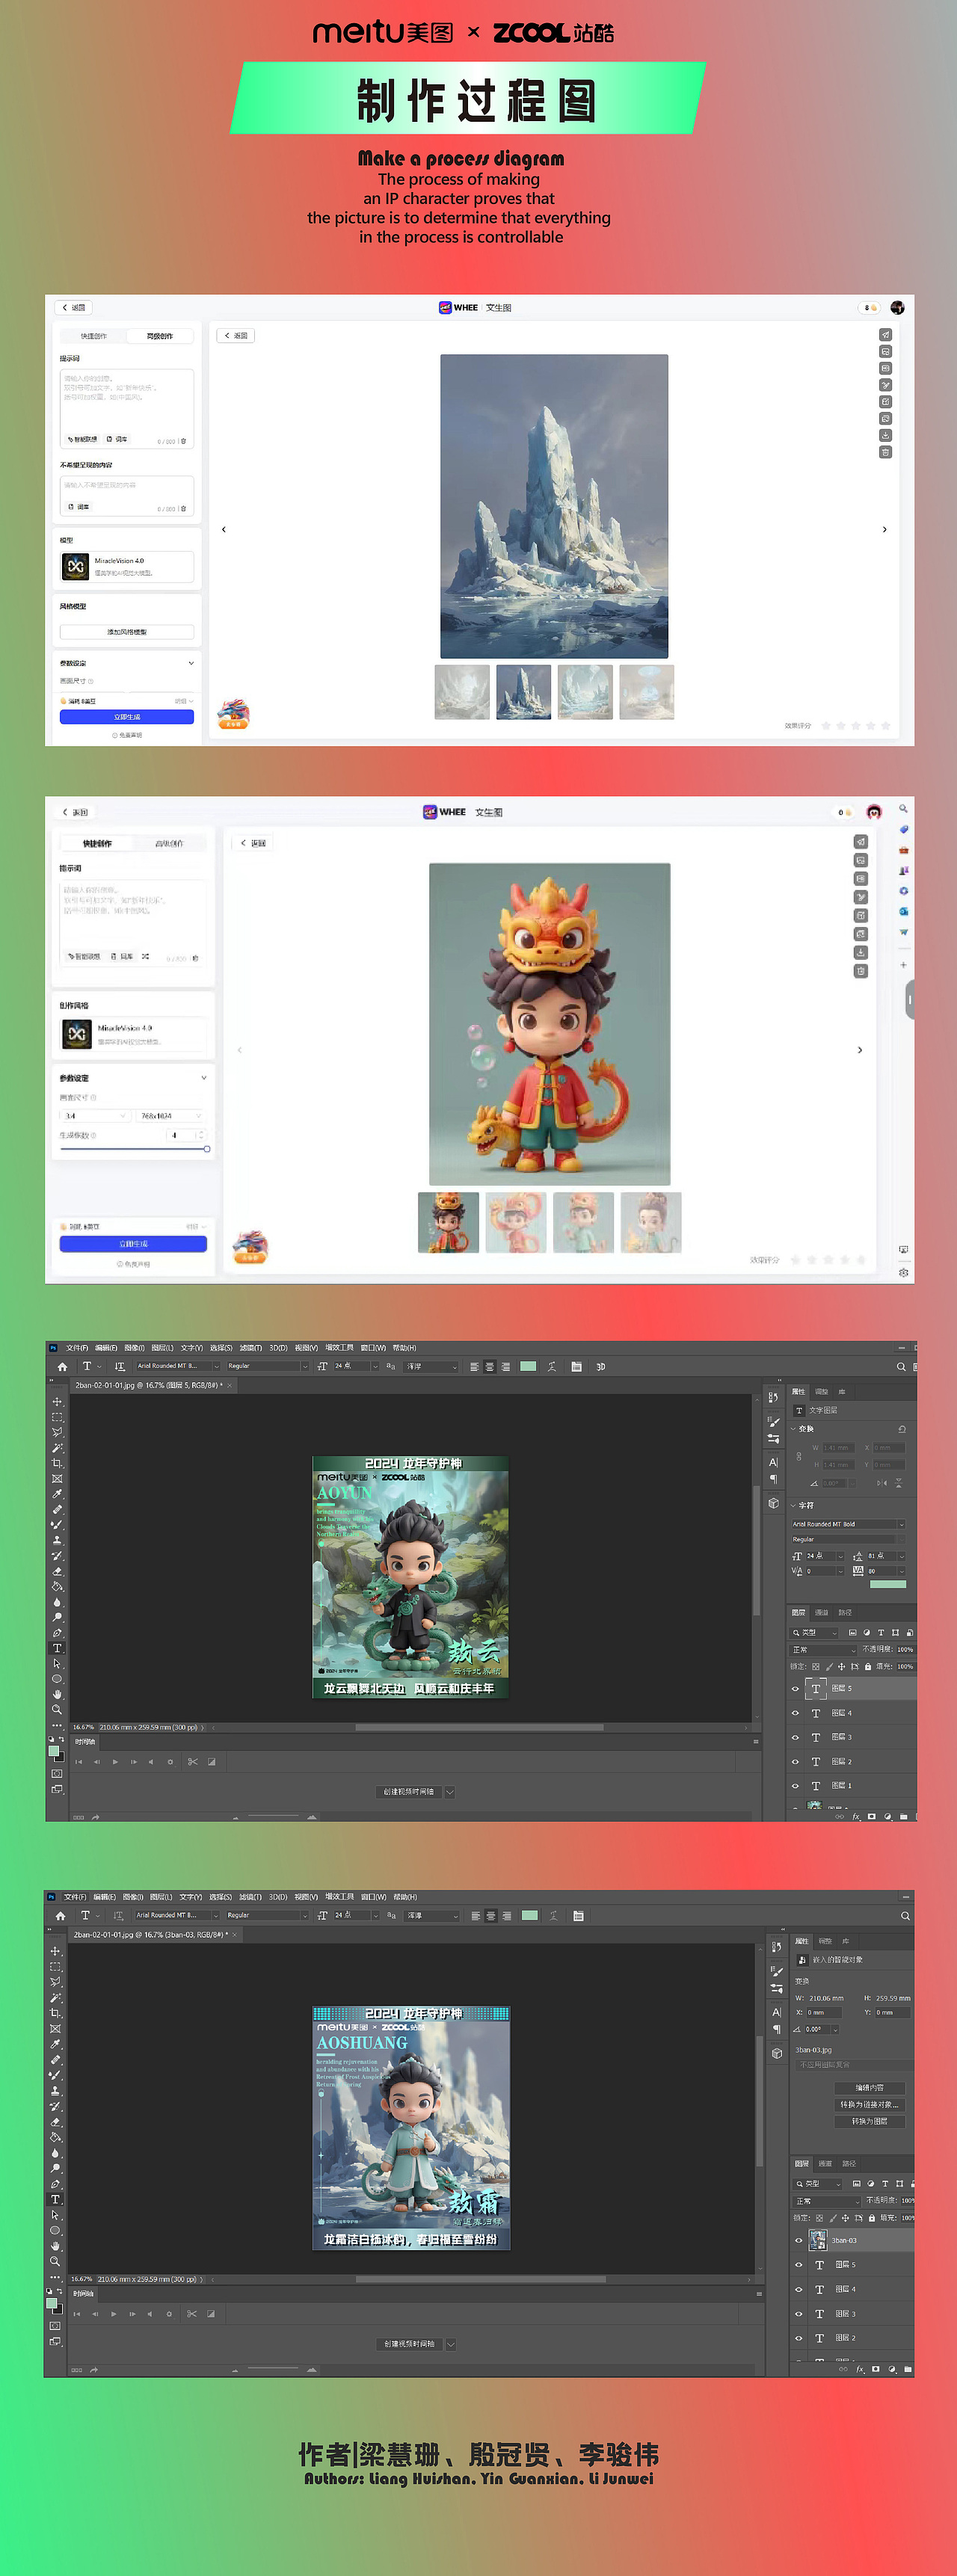Select Hand tool in AOYUN Photoshop window
The image size is (957, 2576).
pos(57,1694)
